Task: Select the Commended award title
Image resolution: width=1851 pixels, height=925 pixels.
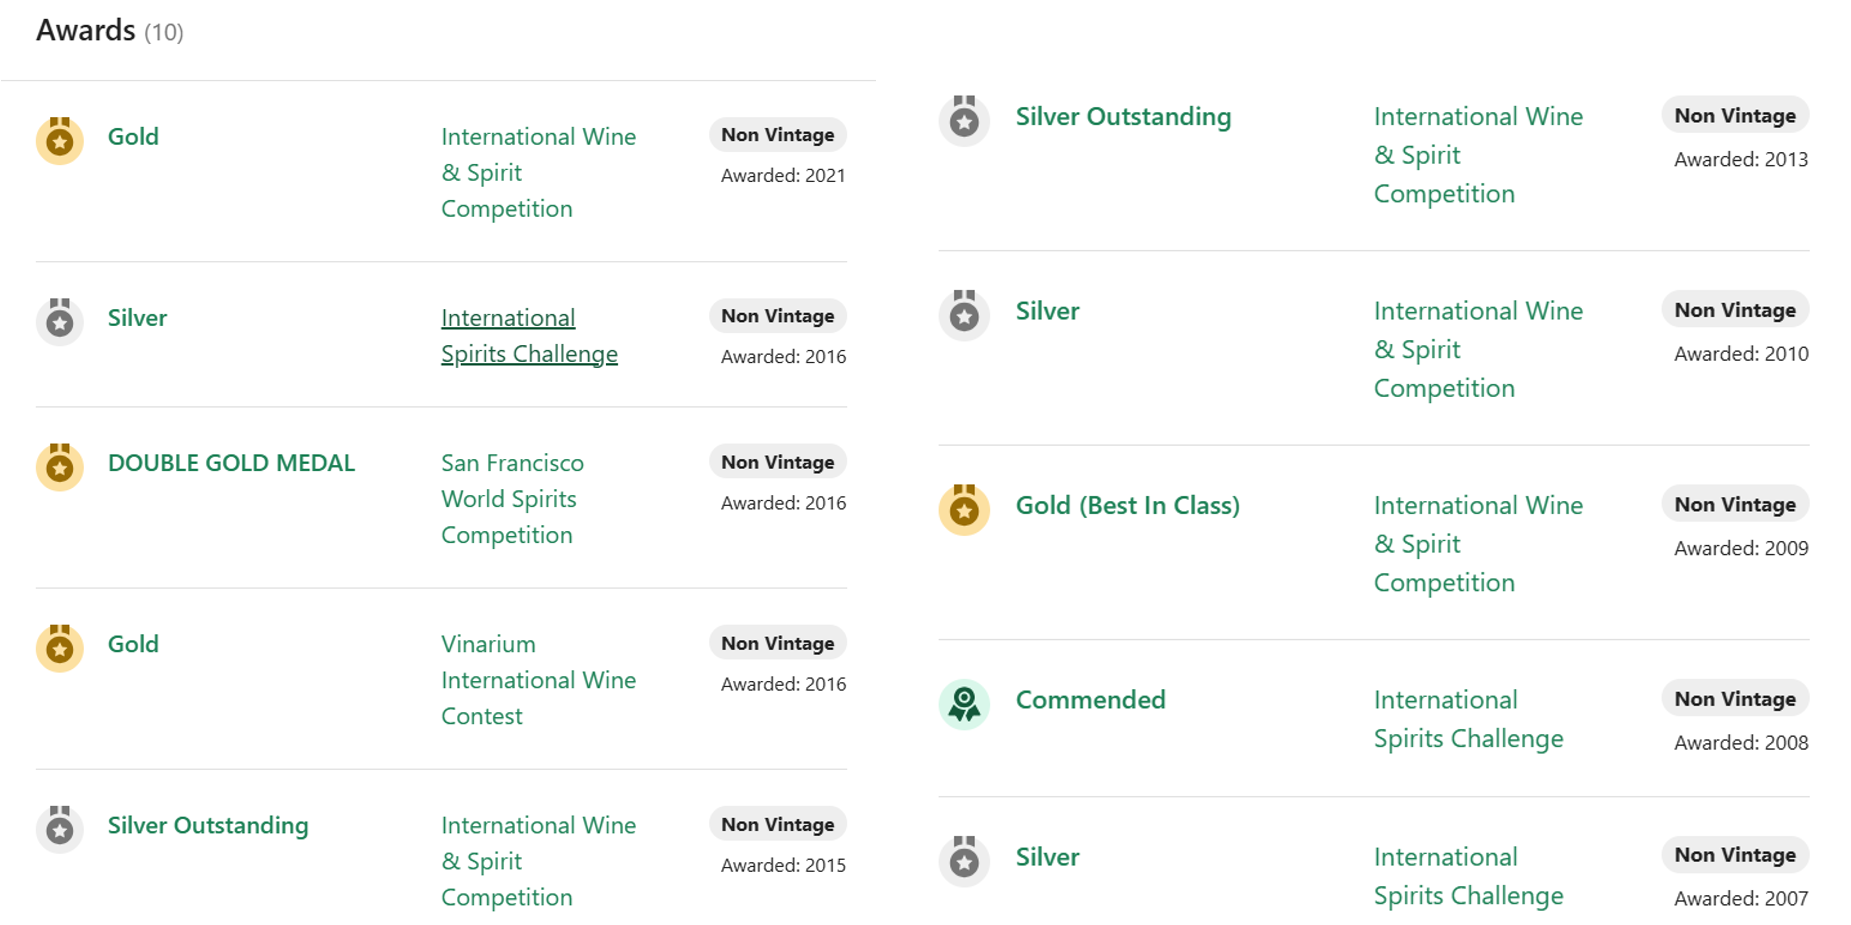Action: (x=1090, y=700)
